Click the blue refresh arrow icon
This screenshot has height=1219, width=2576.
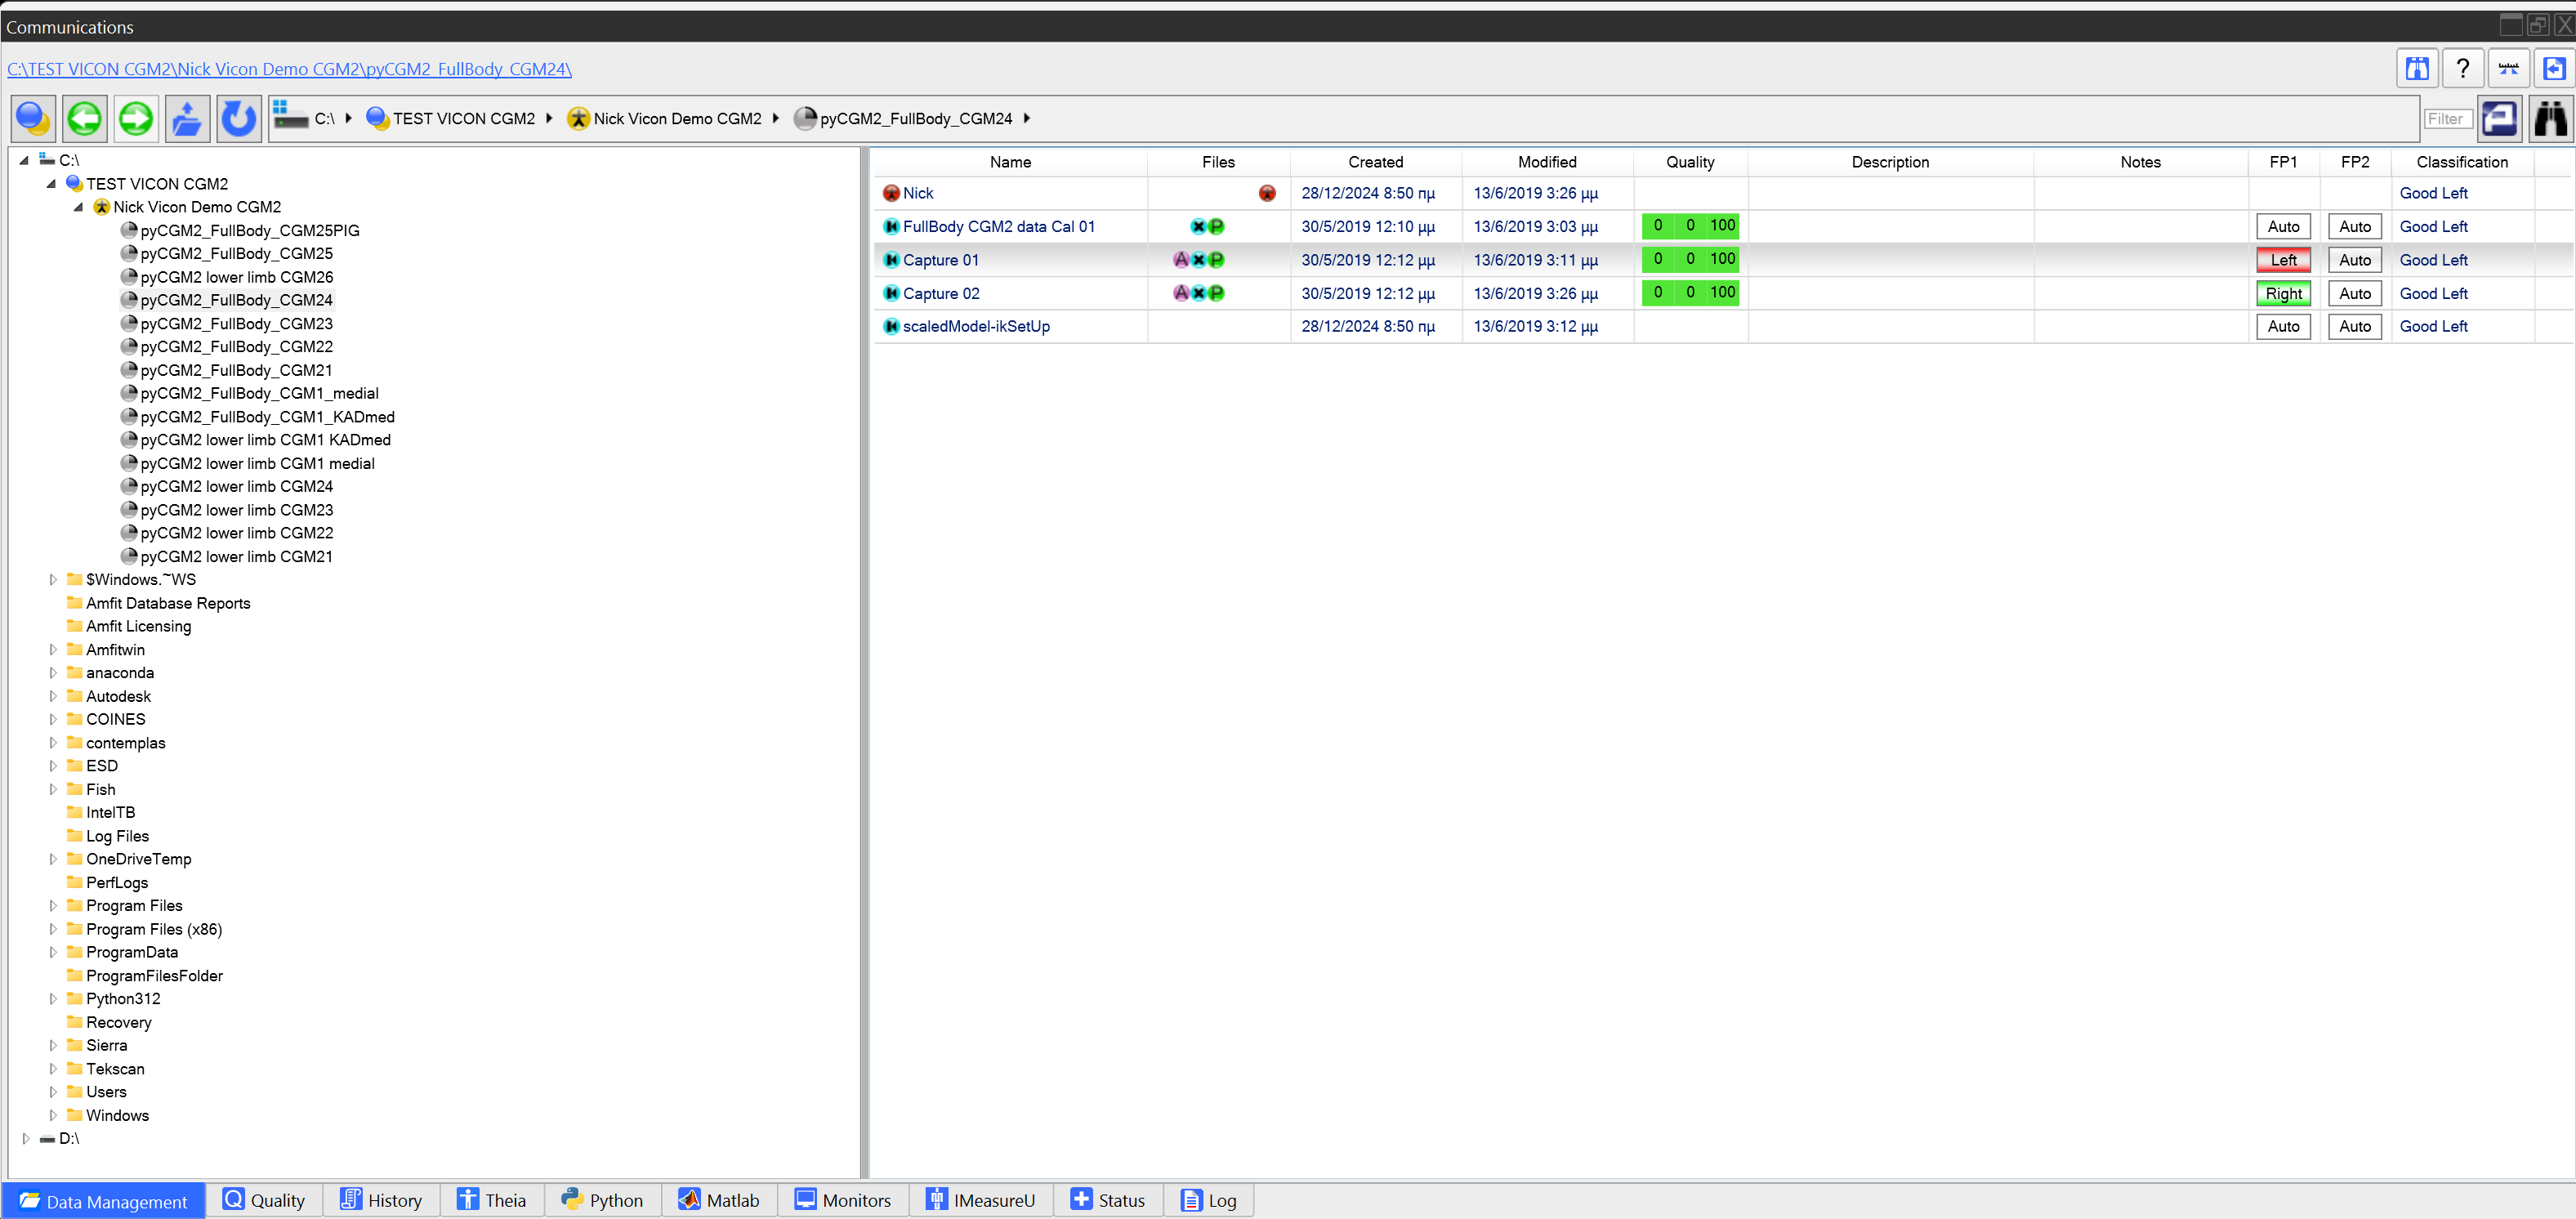[238, 119]
